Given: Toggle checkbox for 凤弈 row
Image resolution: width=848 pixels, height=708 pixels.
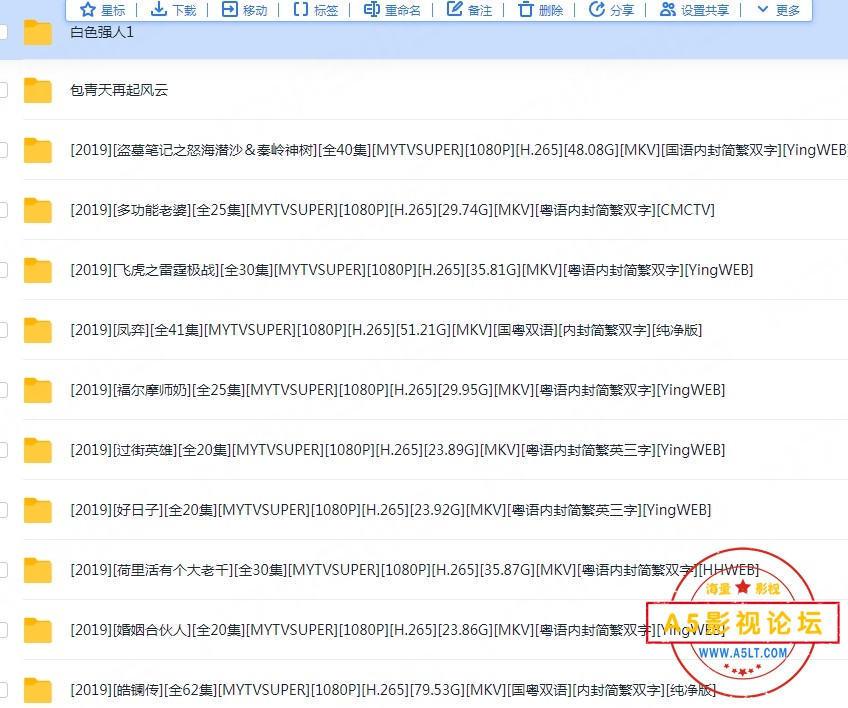Looking at the screenshot, I should tap(3, 330).
